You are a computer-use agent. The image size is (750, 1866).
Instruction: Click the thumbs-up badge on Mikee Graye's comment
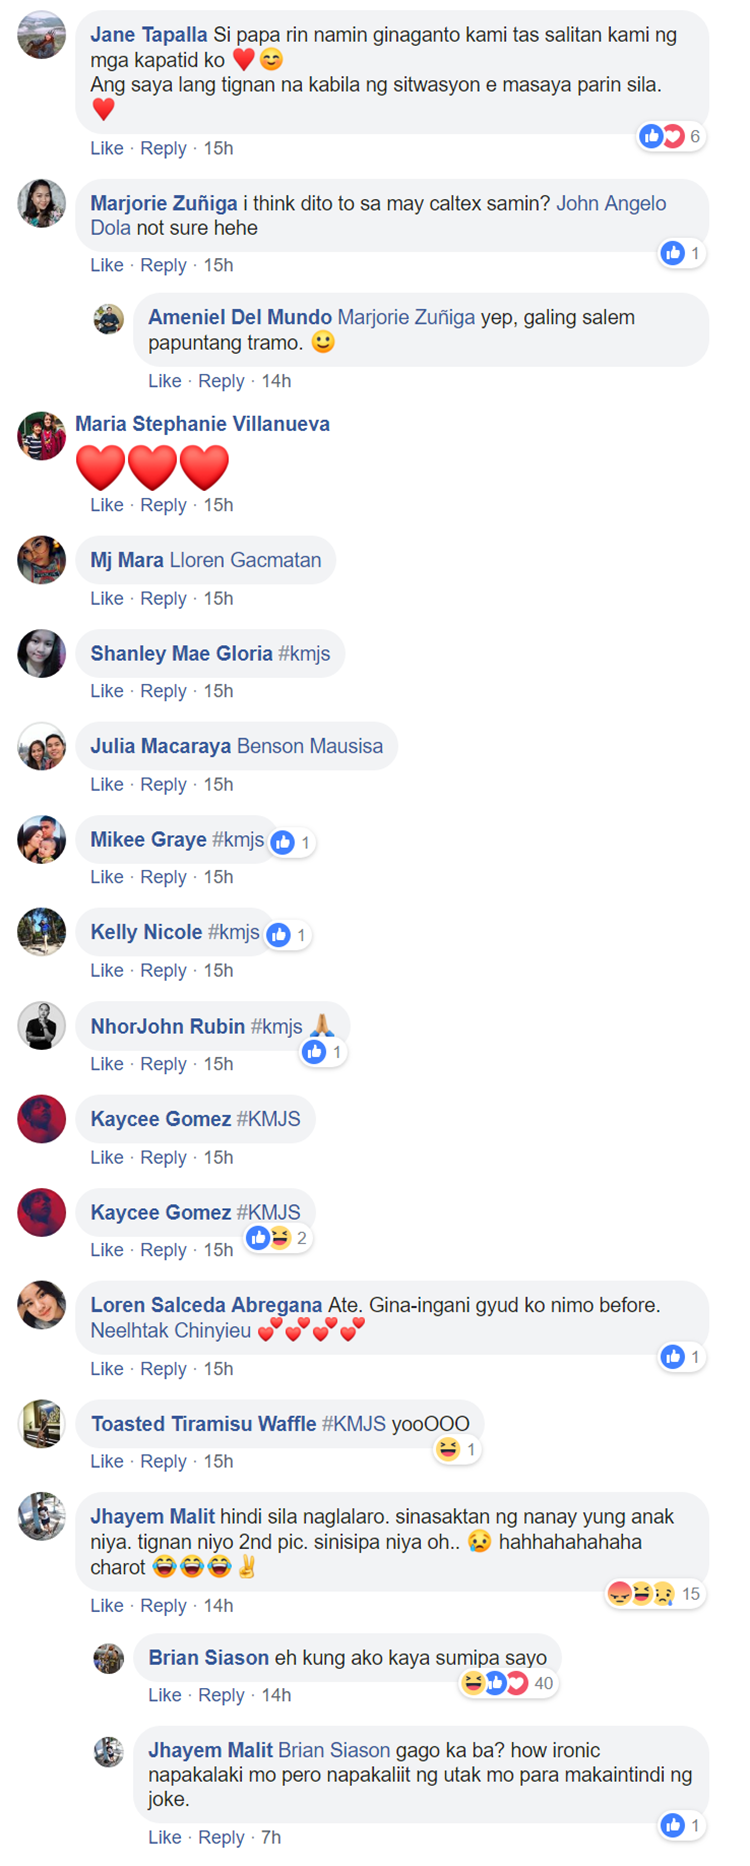pos(291,843)
